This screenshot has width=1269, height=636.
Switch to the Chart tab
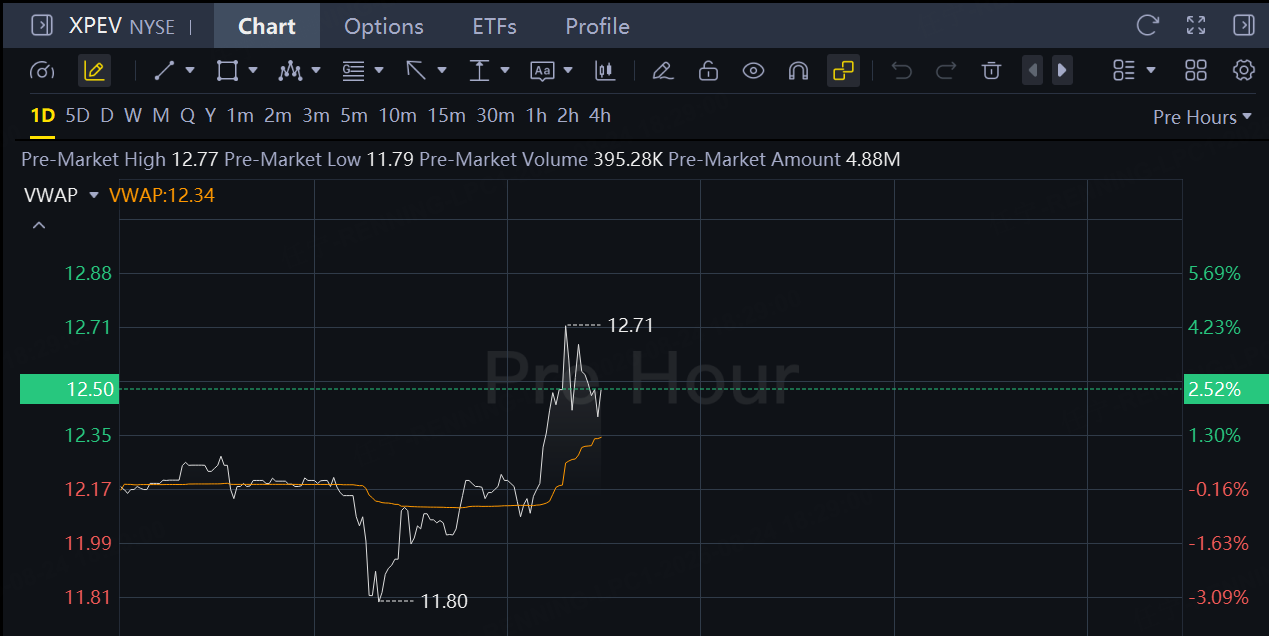(267, 26)
